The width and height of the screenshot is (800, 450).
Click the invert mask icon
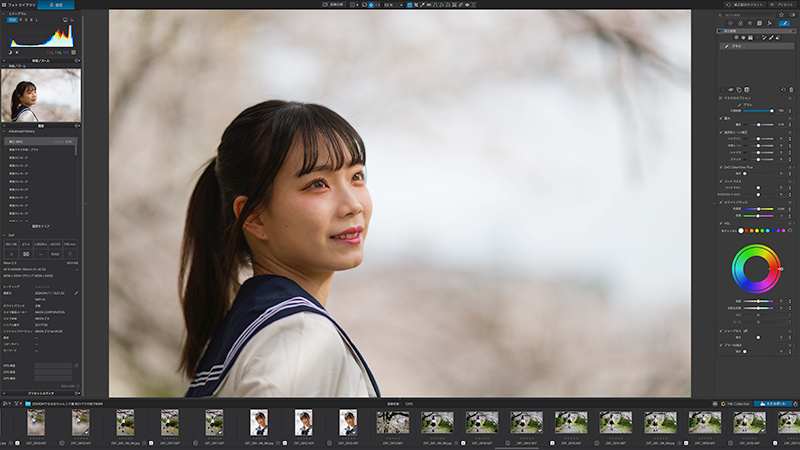click(746, 90)
